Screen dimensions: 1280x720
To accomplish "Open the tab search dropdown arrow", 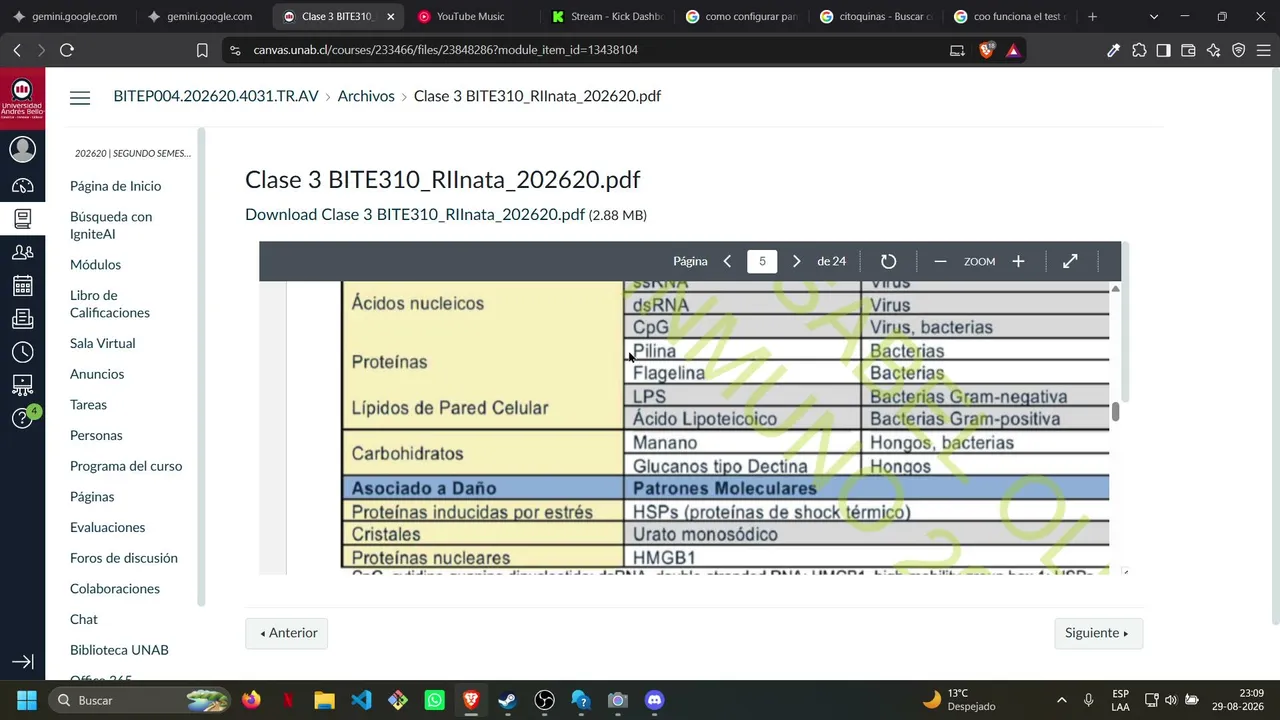I will pyautogui.click(x=1153, y=17).
